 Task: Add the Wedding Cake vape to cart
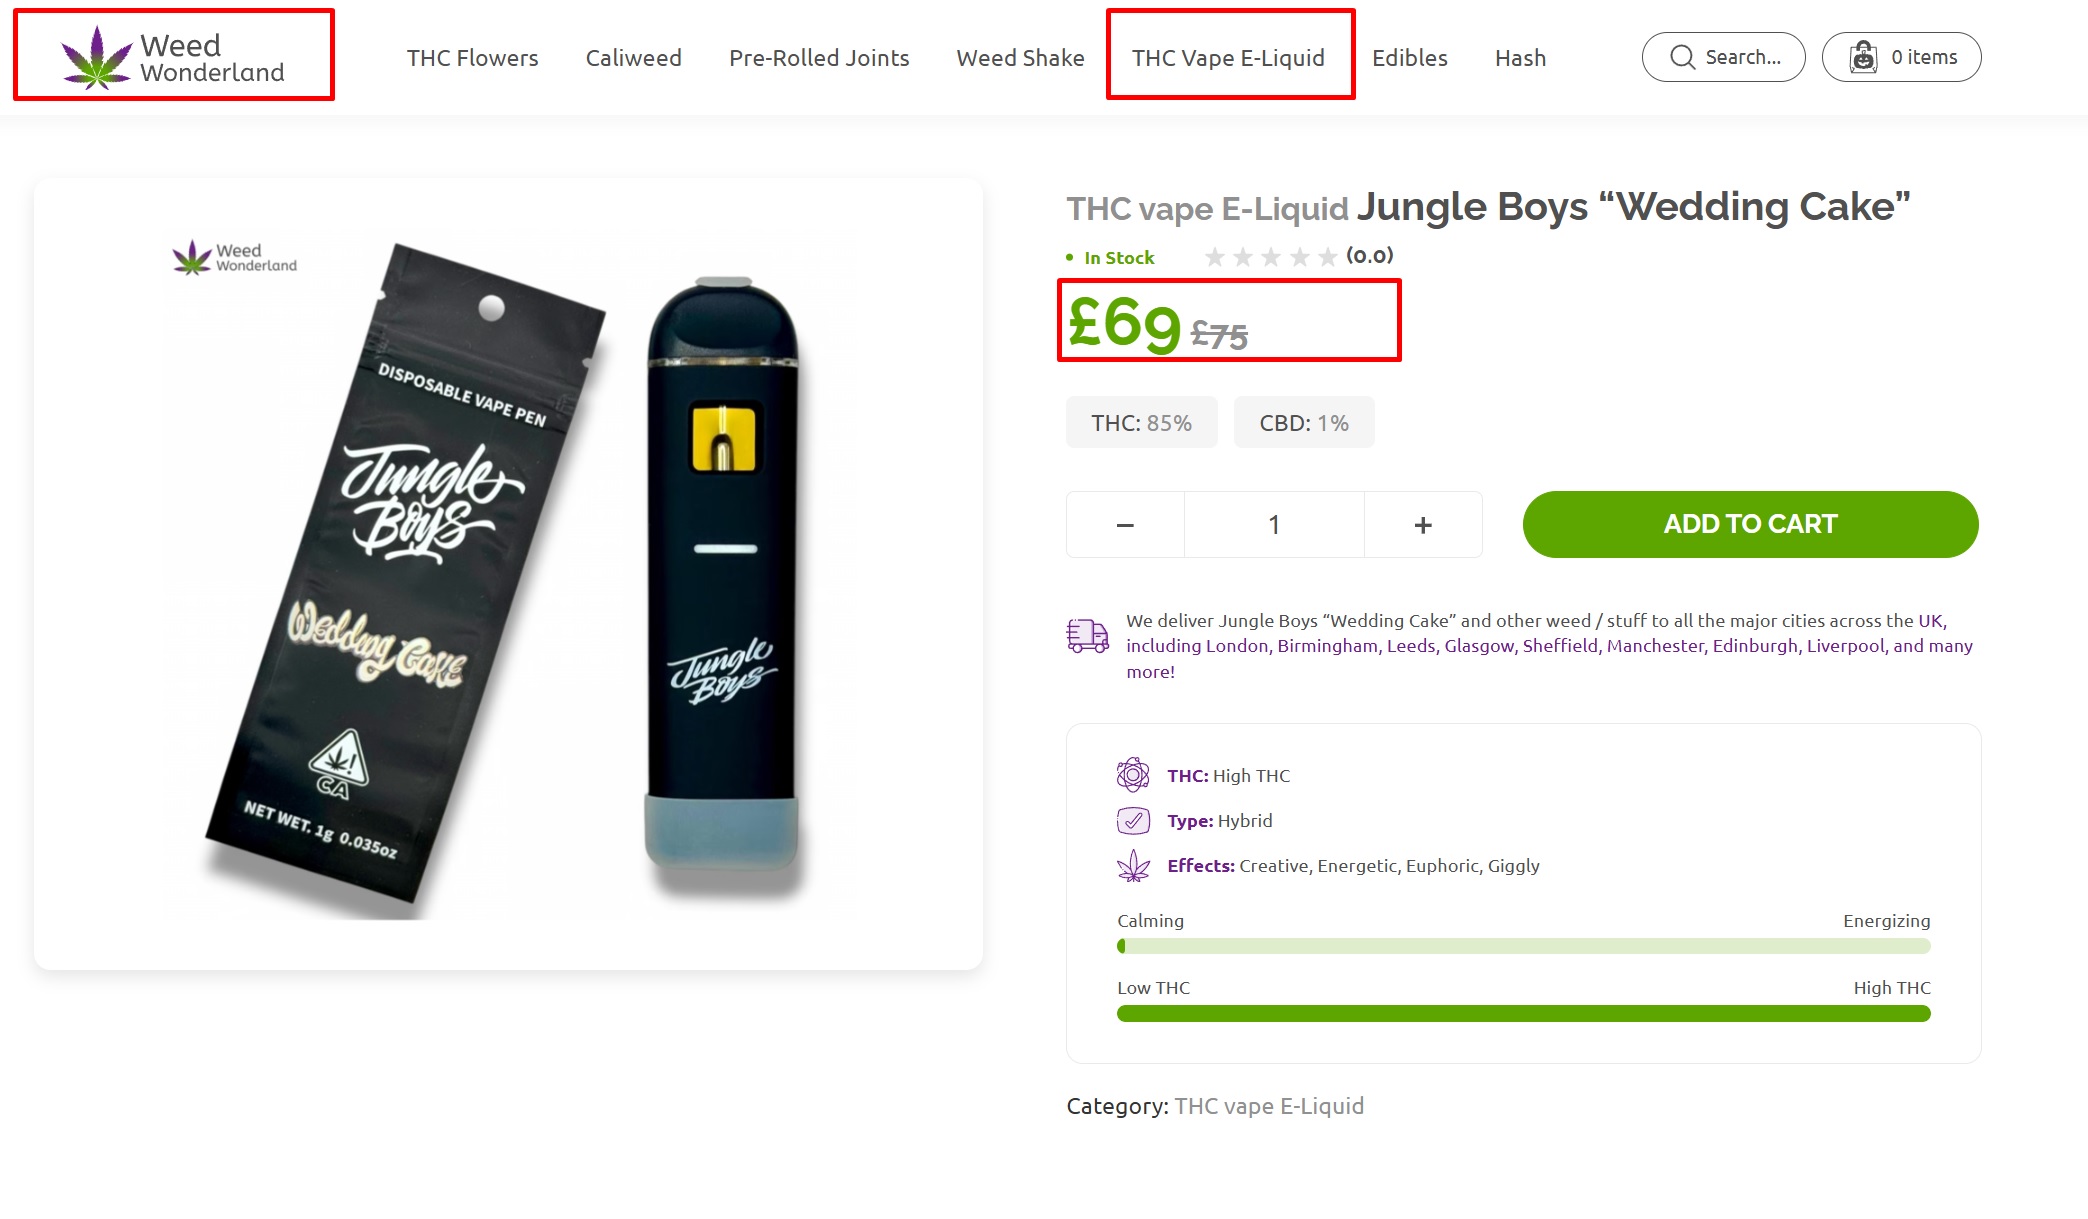[1750, 524]
